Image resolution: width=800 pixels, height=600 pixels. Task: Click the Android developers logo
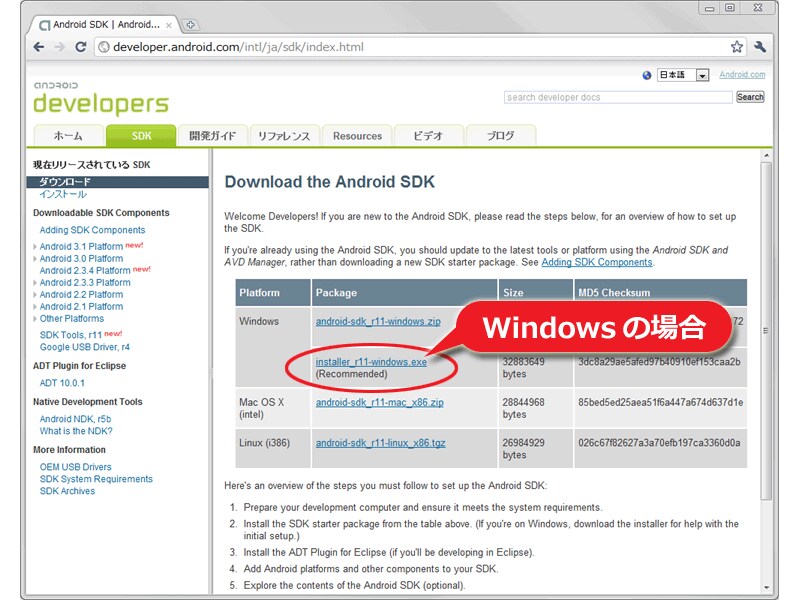click(x=101, y=98)
